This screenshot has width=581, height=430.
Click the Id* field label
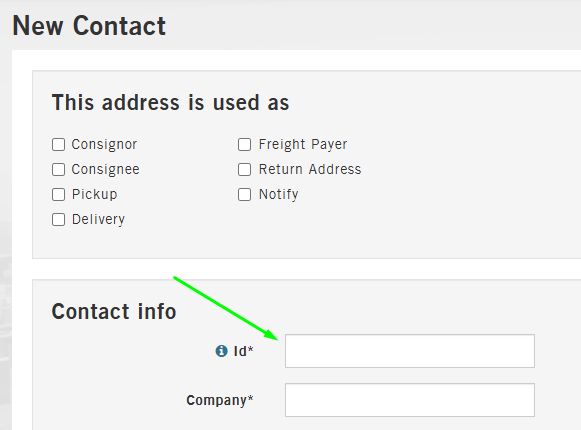tap(243, 351)
